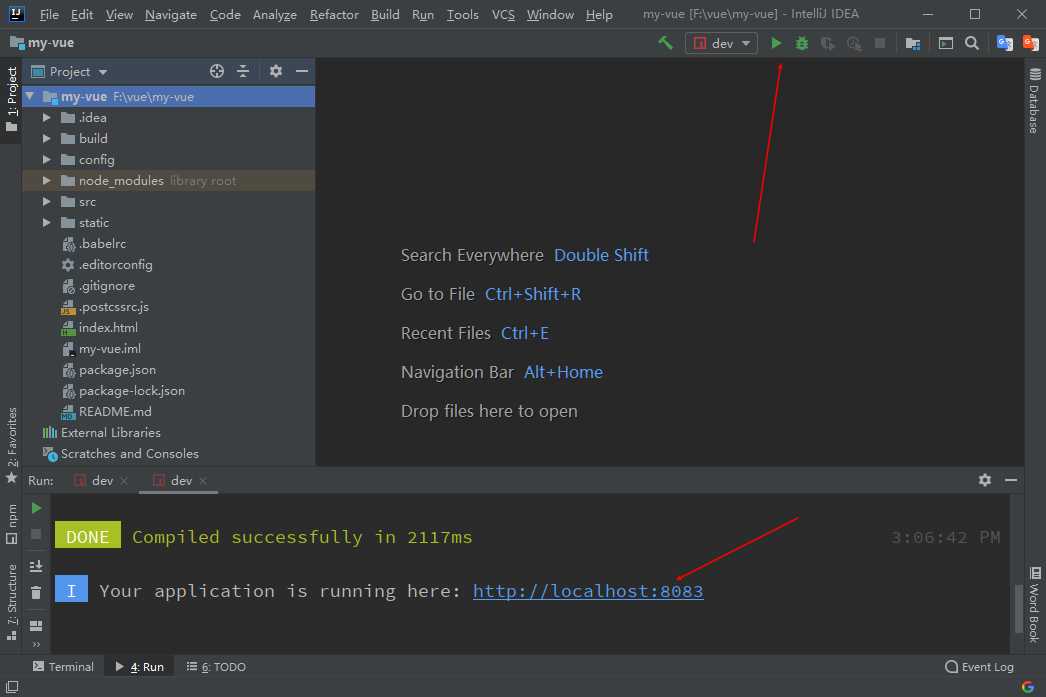
Task: Click the locate target crosshair in Project panel
Action: point(217,71)
